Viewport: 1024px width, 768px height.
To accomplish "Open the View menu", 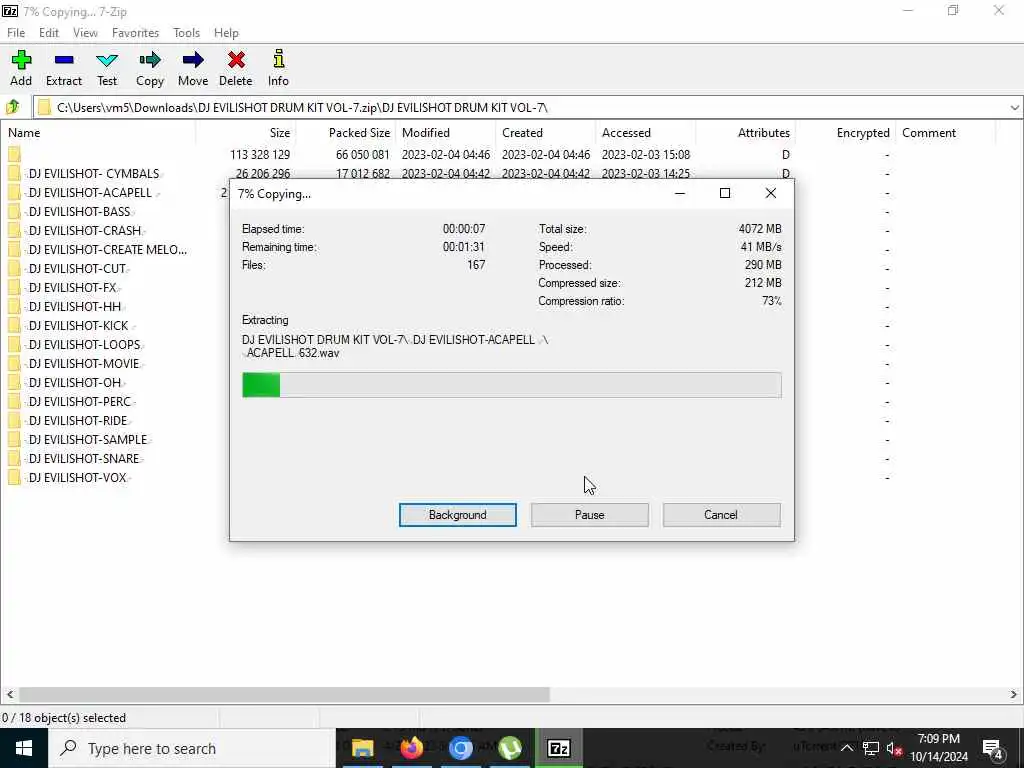I will pyautogui.click(x=85, y=33).
